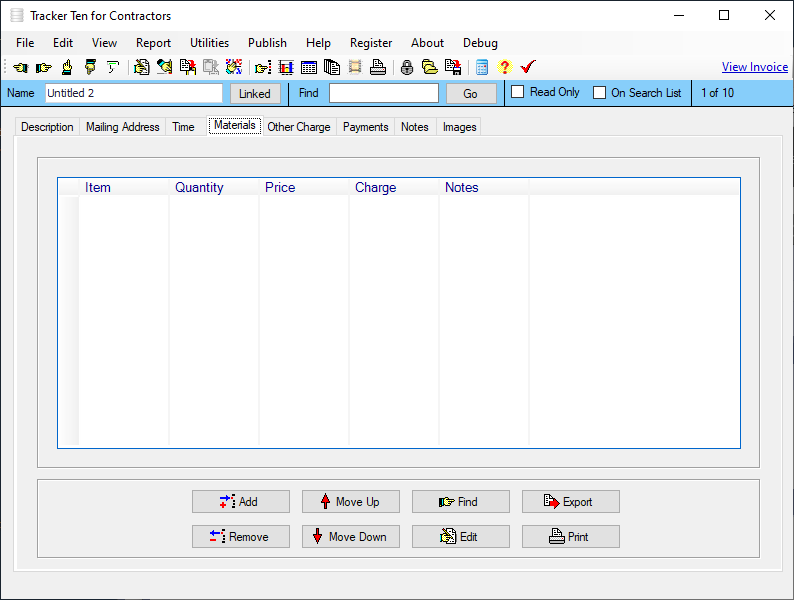Open the blue calculator icon
This screenshot has width=794, height=600.
point(482,67)
